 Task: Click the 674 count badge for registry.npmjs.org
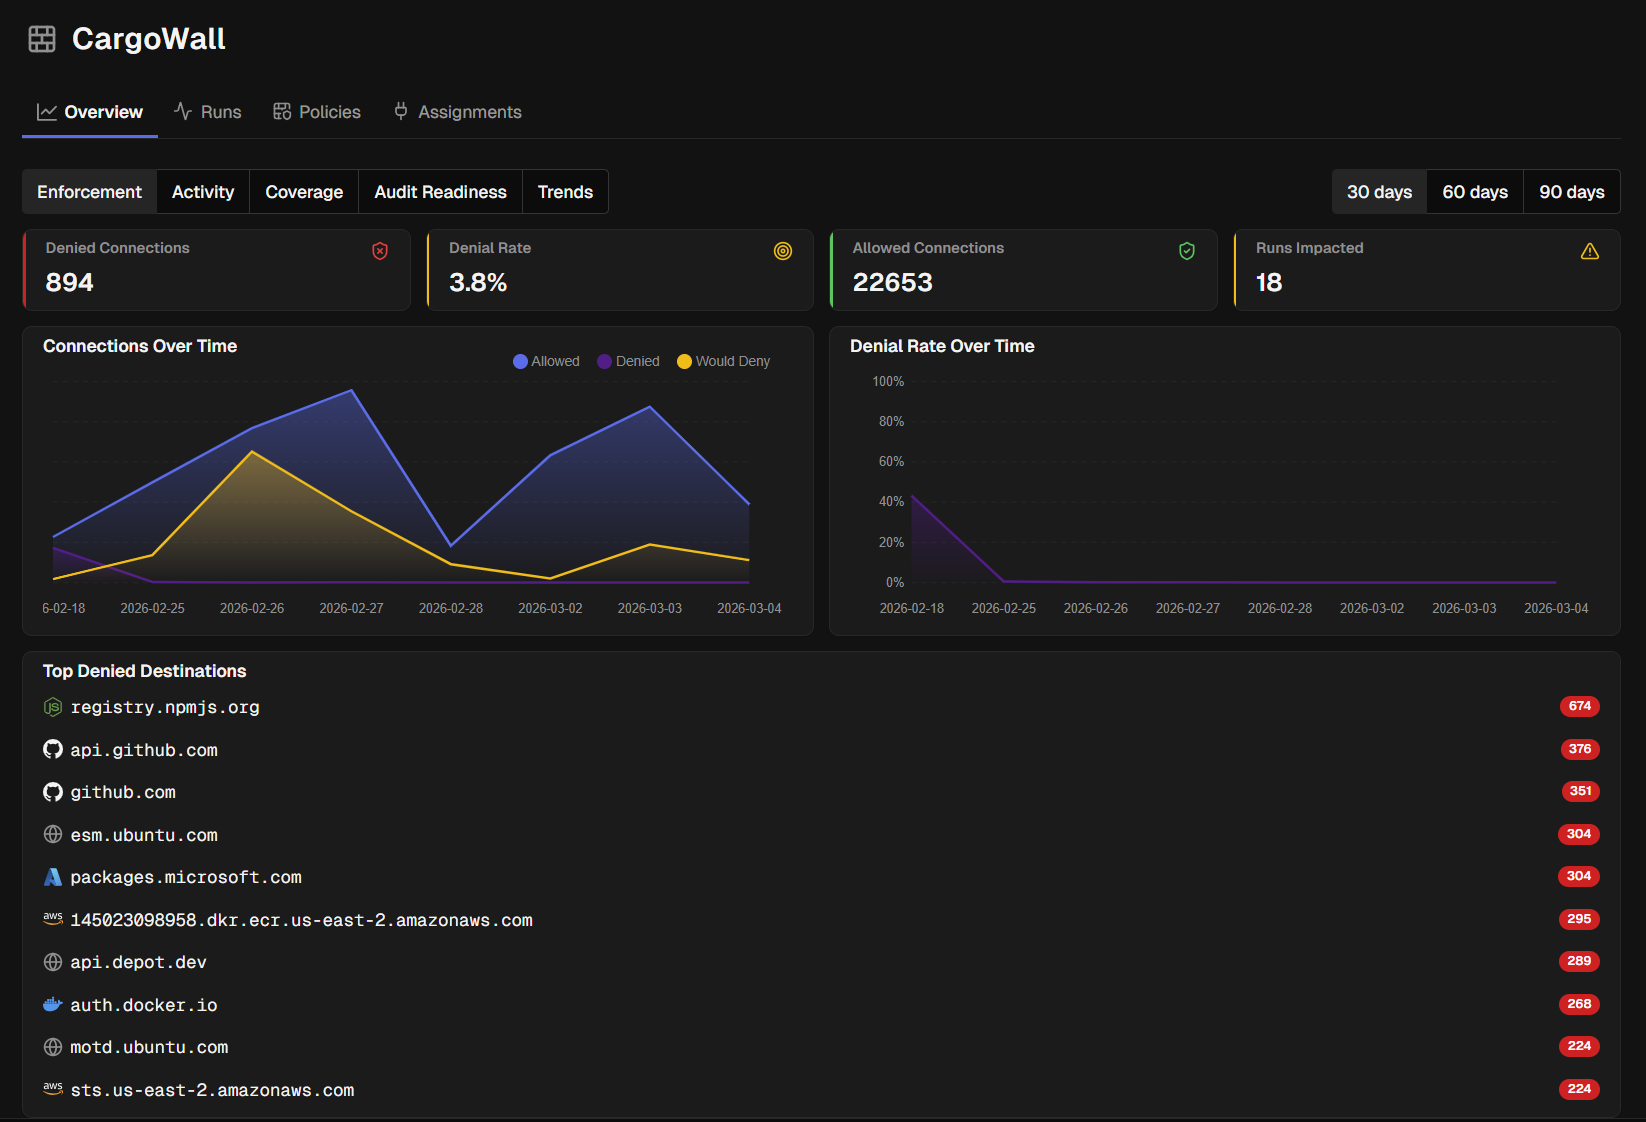tap(1579, 707)
